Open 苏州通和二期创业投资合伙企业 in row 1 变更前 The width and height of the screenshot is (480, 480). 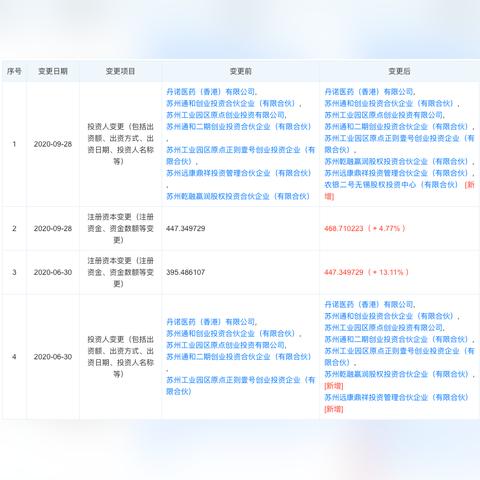[239, 127]
